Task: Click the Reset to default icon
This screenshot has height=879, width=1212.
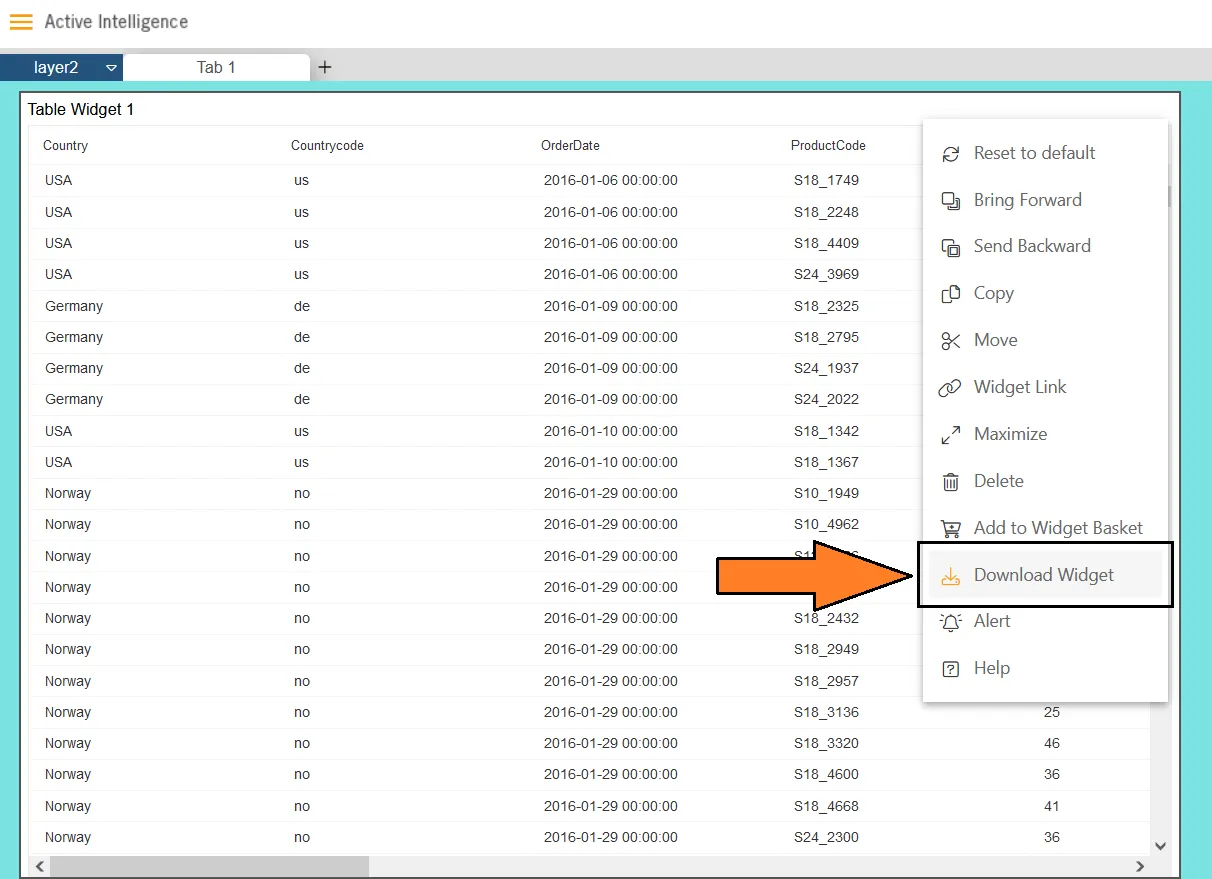Action: [x=951, y=154]
